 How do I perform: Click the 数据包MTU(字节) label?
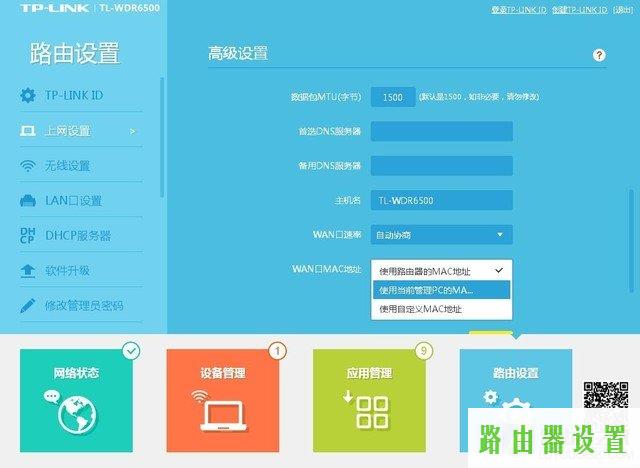(x=326, y=97)
